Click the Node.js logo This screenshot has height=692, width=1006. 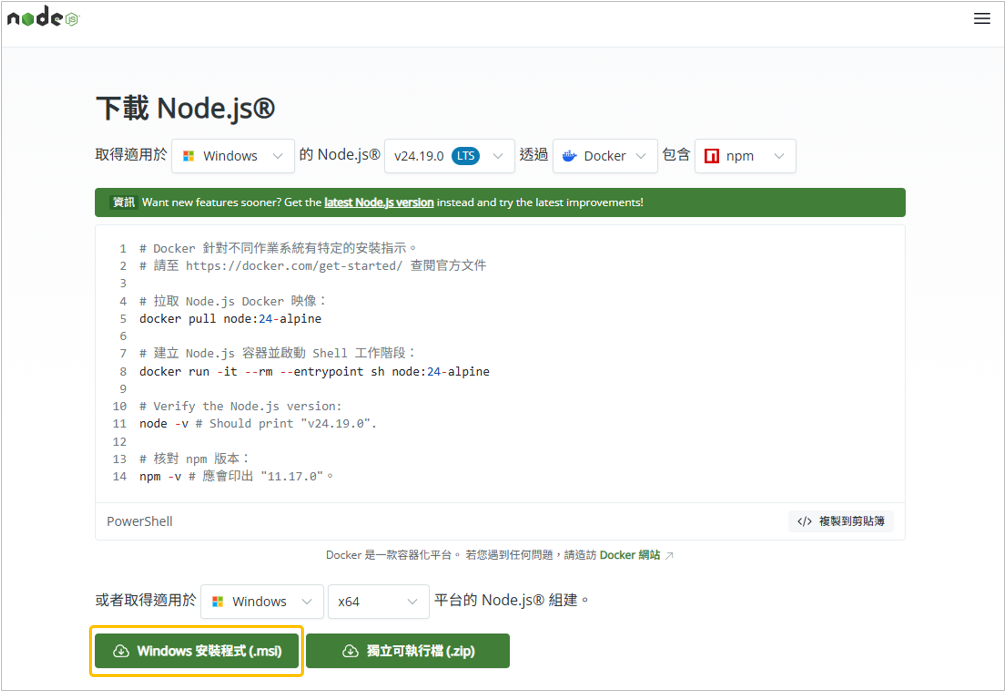tap(43, 17)
